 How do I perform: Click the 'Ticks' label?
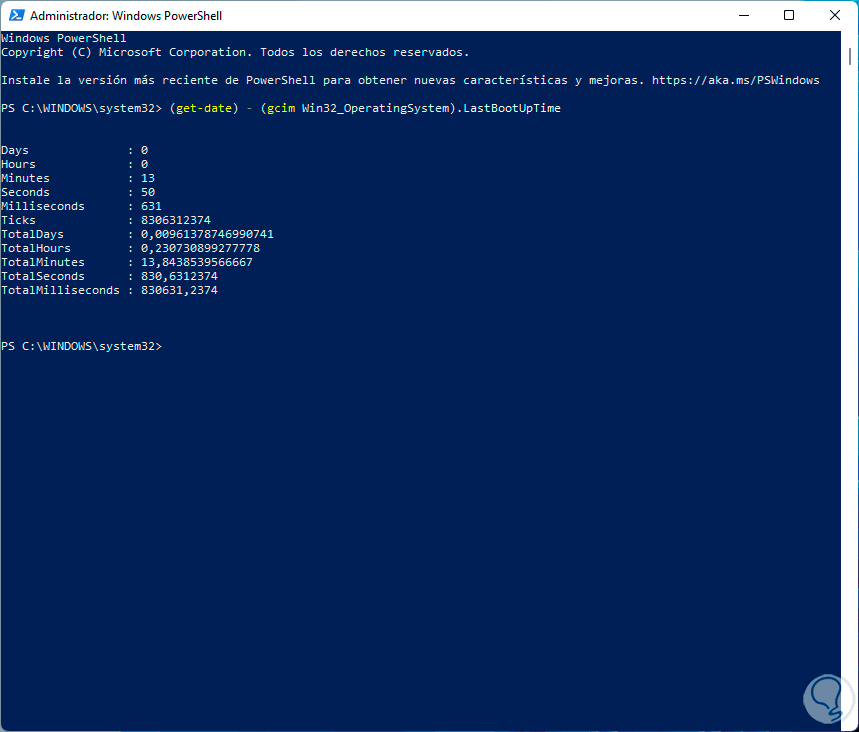coord(18,220)
